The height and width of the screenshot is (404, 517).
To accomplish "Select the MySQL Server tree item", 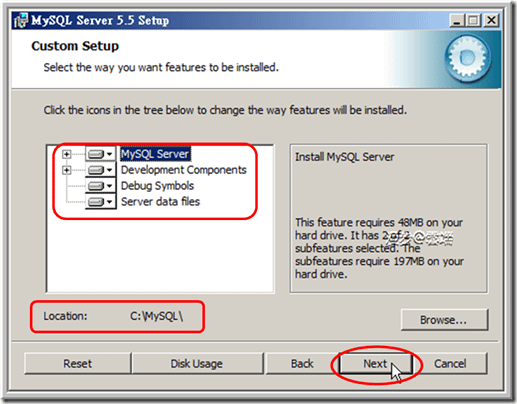I will [x=155, y=154].
